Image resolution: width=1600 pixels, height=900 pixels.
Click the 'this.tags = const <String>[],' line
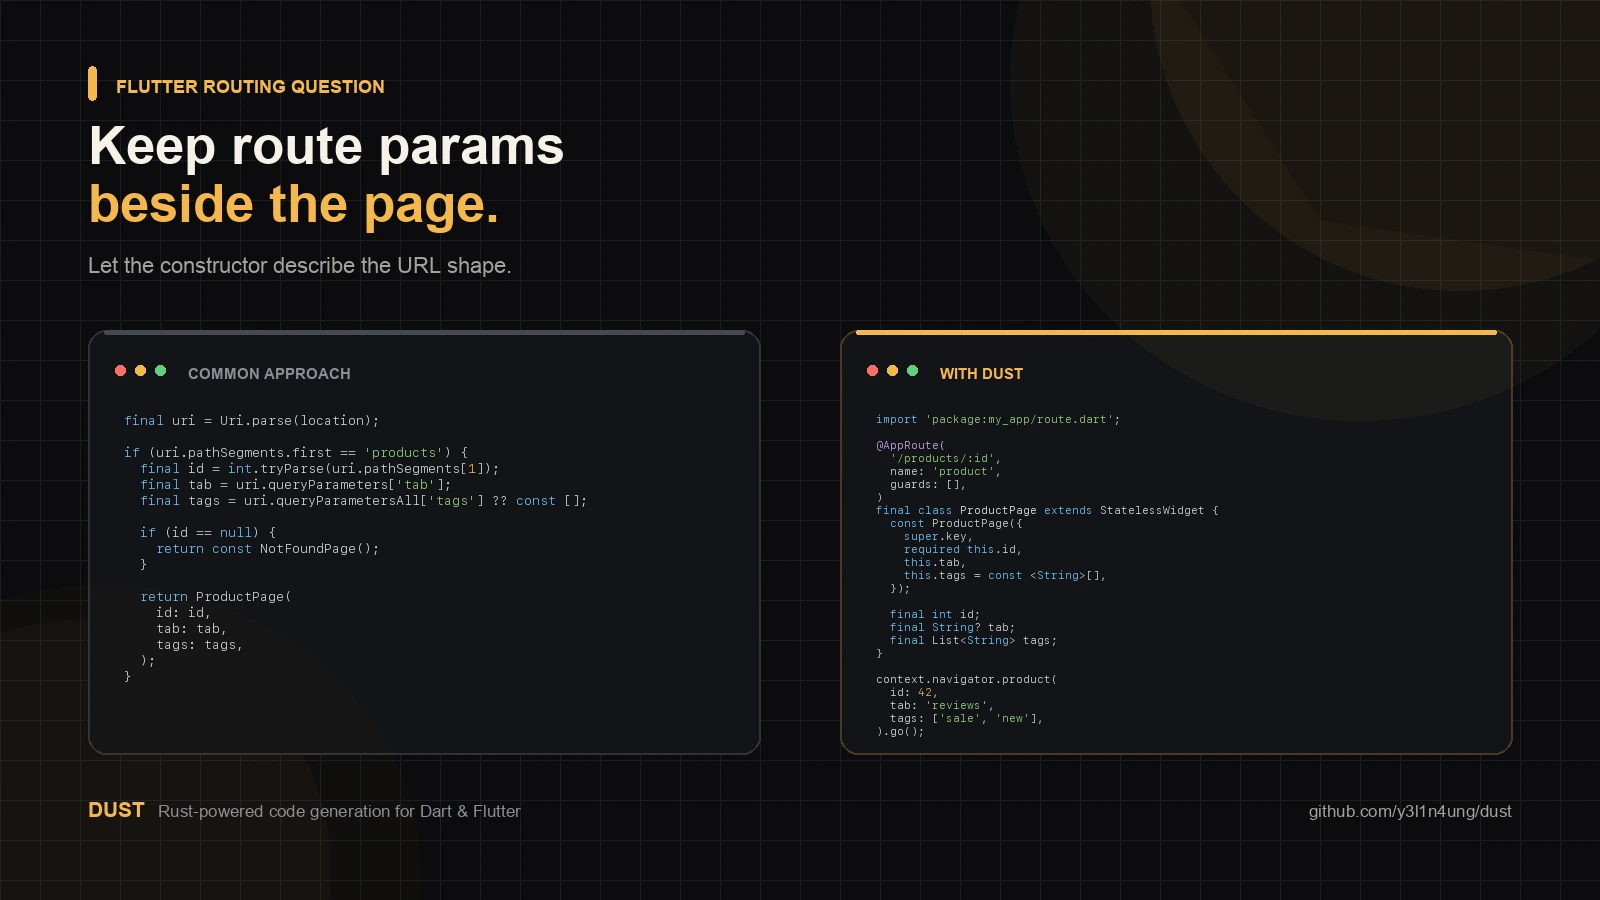point(1005,576)
